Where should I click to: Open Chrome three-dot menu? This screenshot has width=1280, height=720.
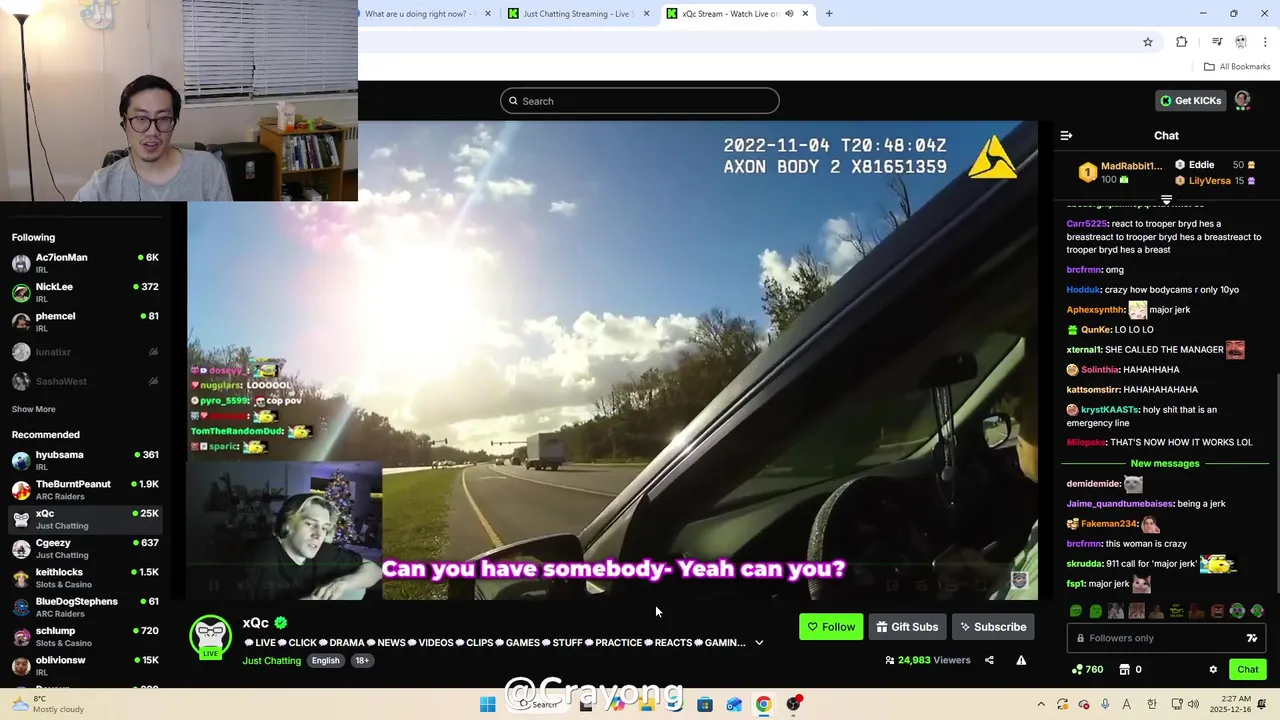(x=1266, y=42)
